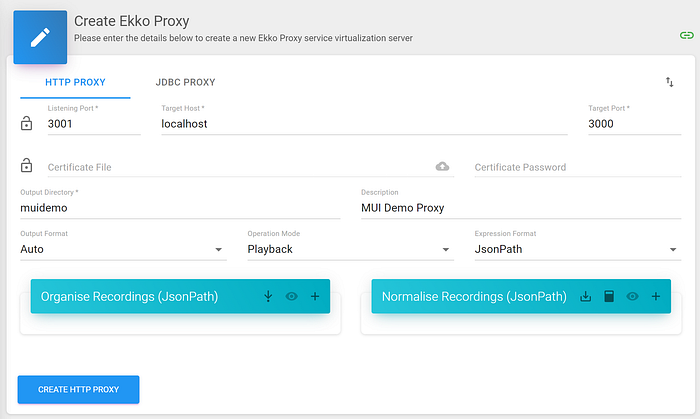Open the Output Format dropdown showing Auto
Screen dimensions: 700x419
(123, 249)
